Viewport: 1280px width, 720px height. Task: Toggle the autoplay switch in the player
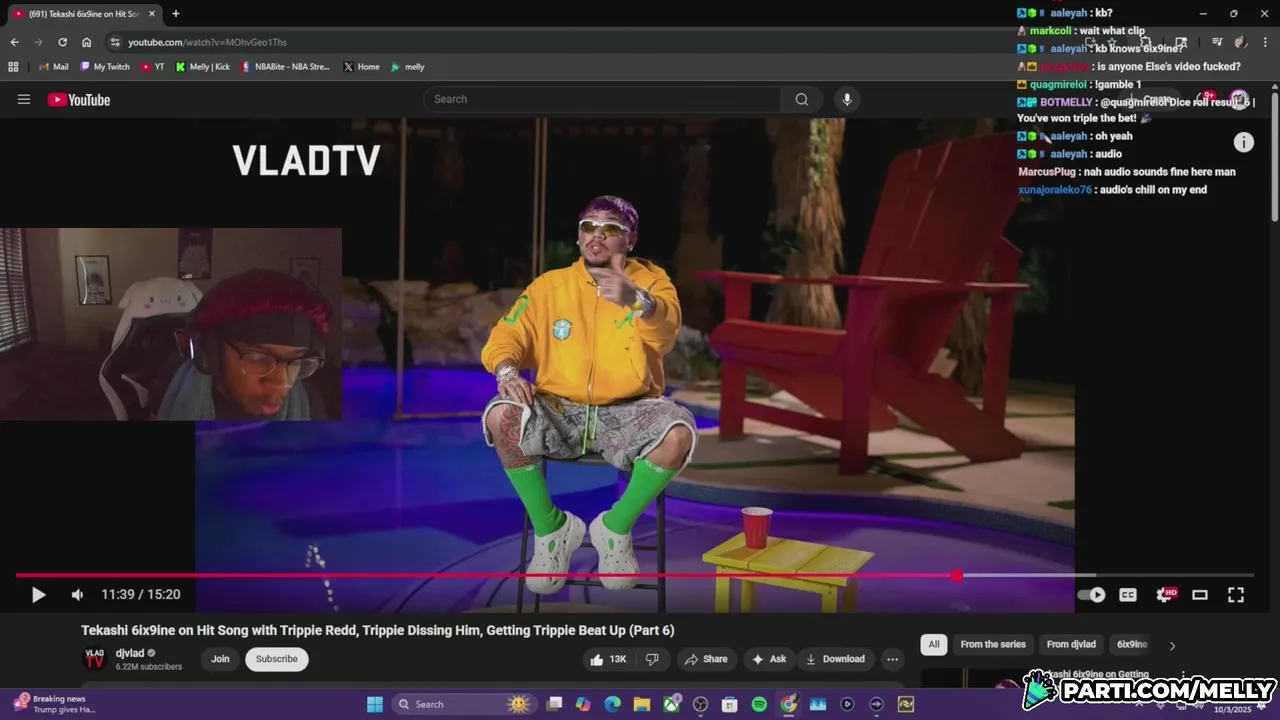pyautogui.click(x=1091, y=595)
